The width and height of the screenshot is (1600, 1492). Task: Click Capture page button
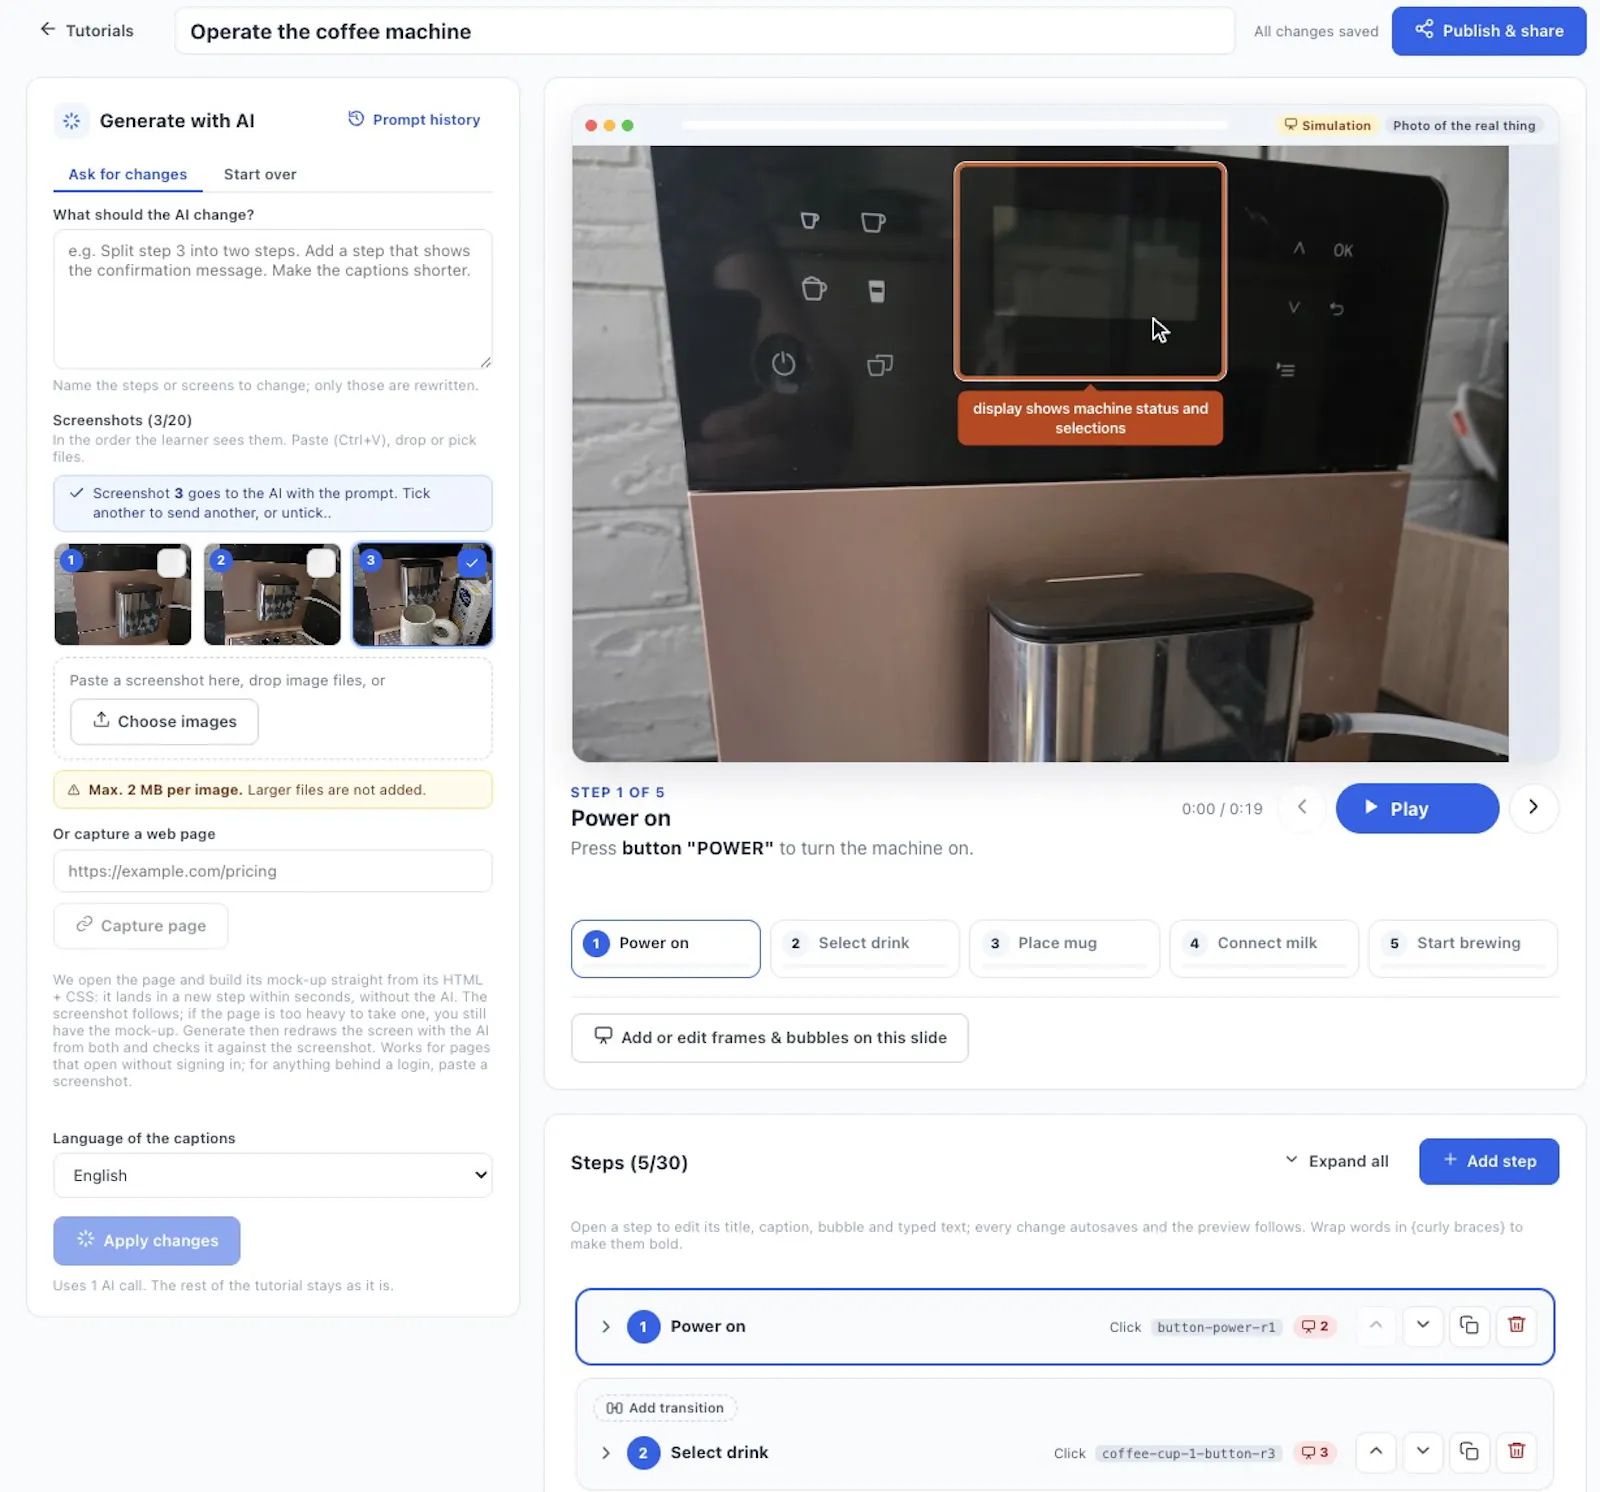[x=141, y=926]
